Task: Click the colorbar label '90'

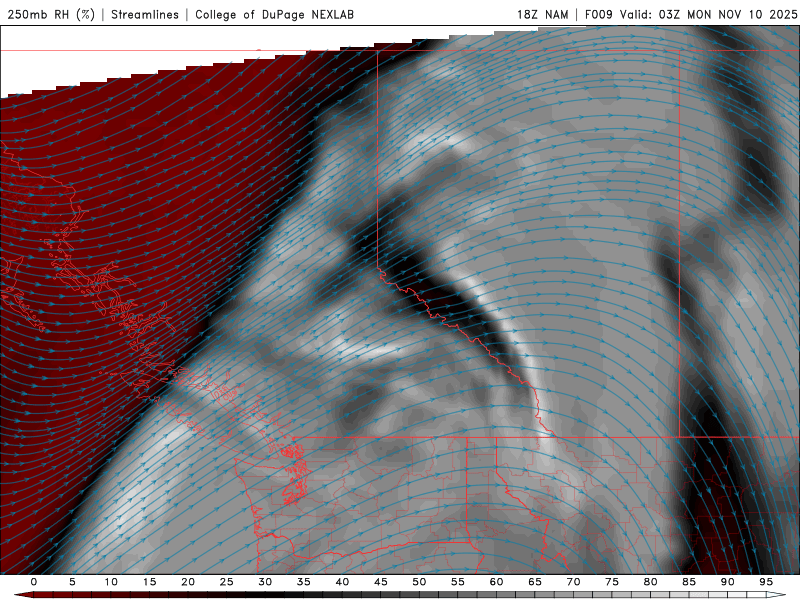Action: click(x=727, y=582)
